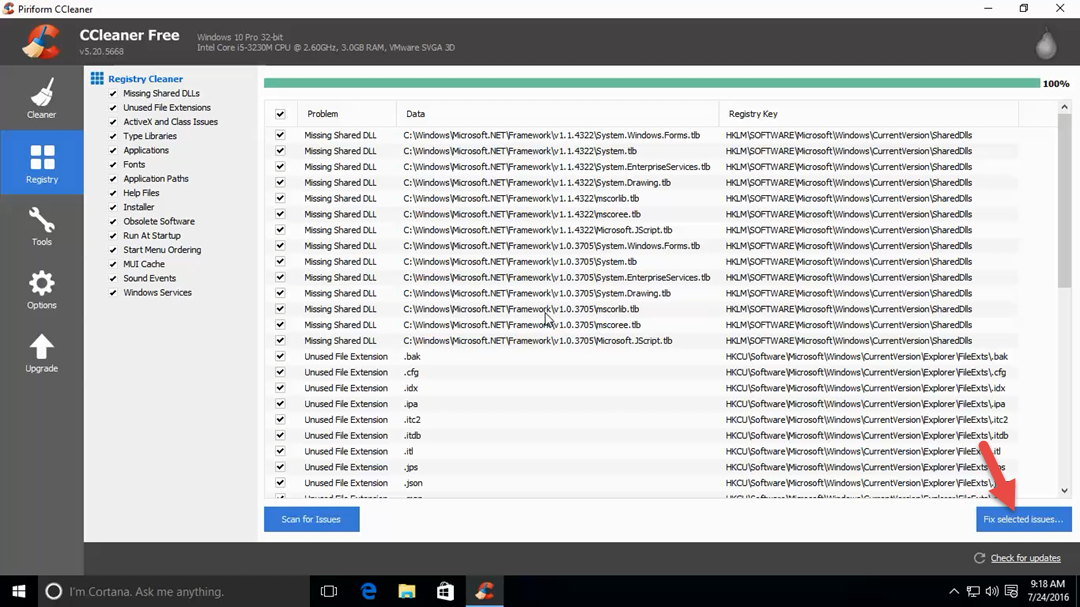Click the results list scroll down arrow

[1064, 491]
